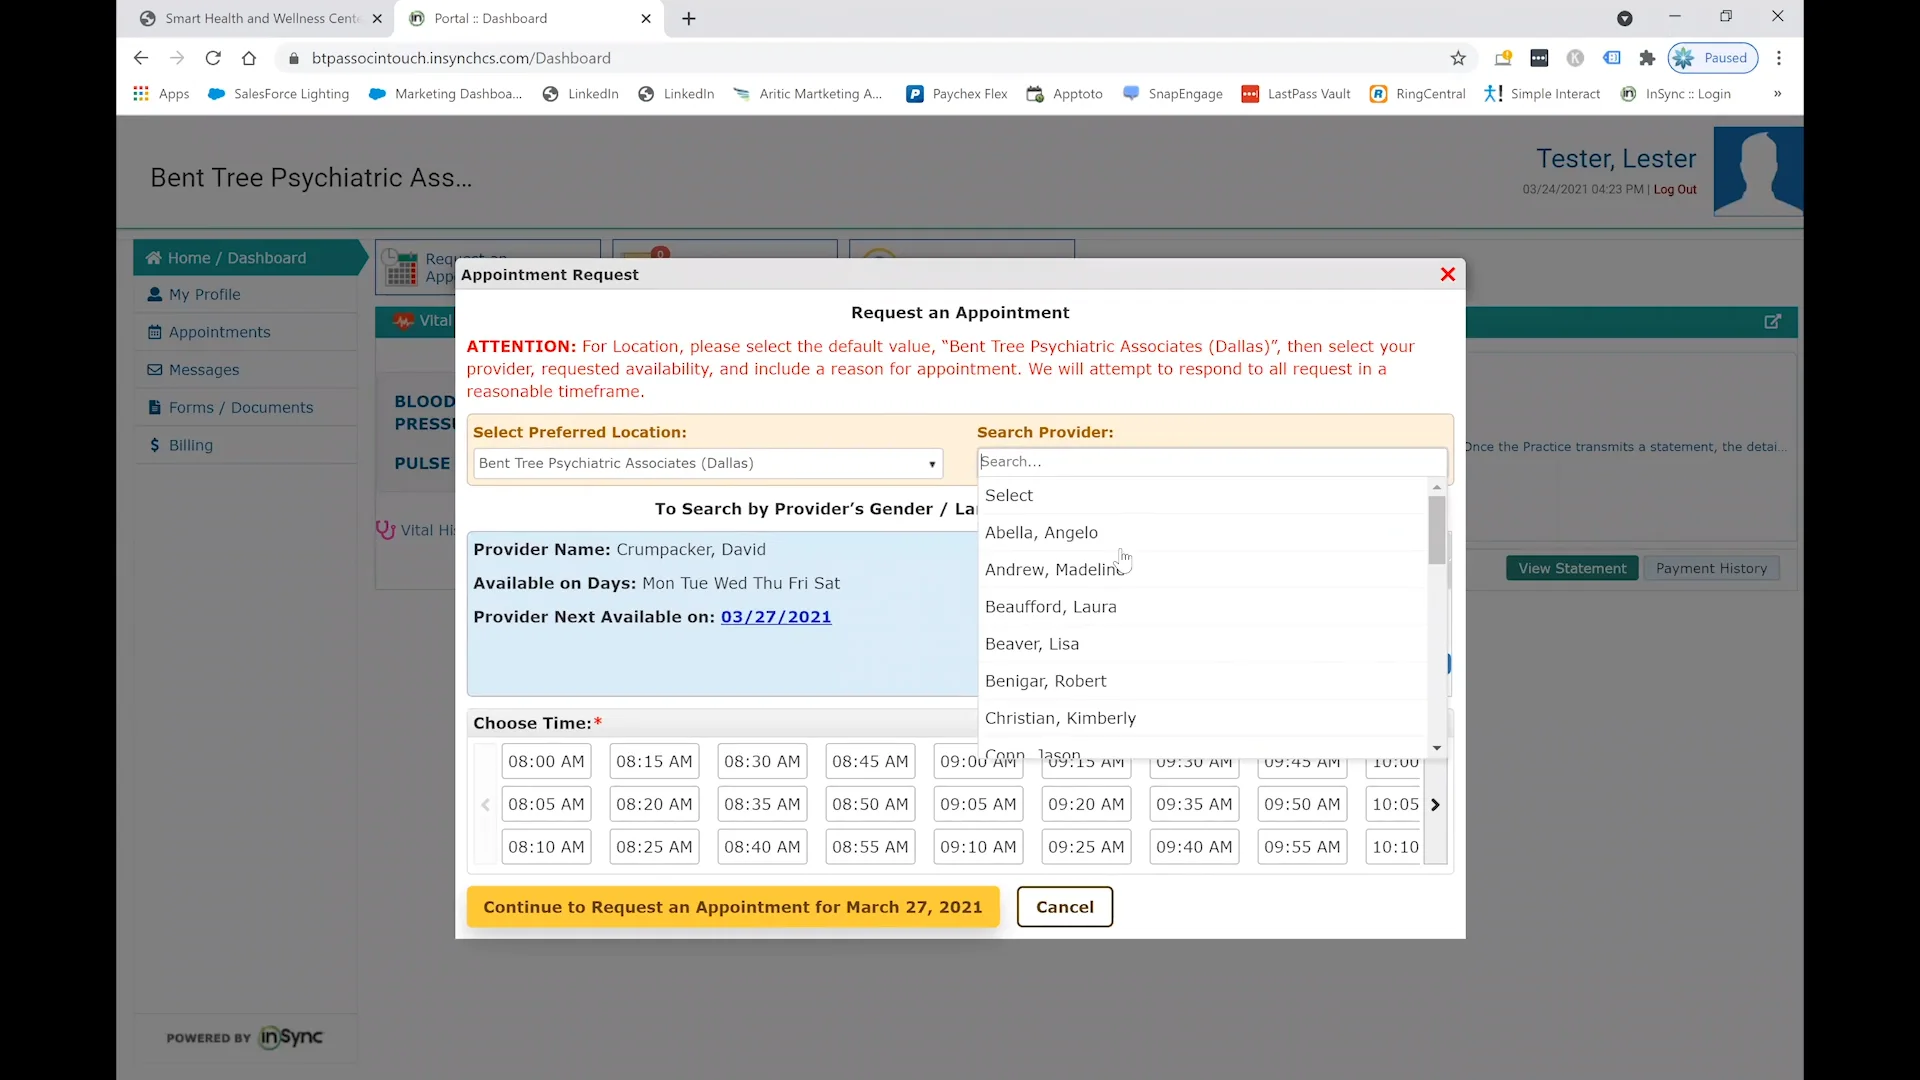The width and height of the screenshot is (1920, 1080).
Task: Bookmark this page with star icon
Action: (1458, 58)
